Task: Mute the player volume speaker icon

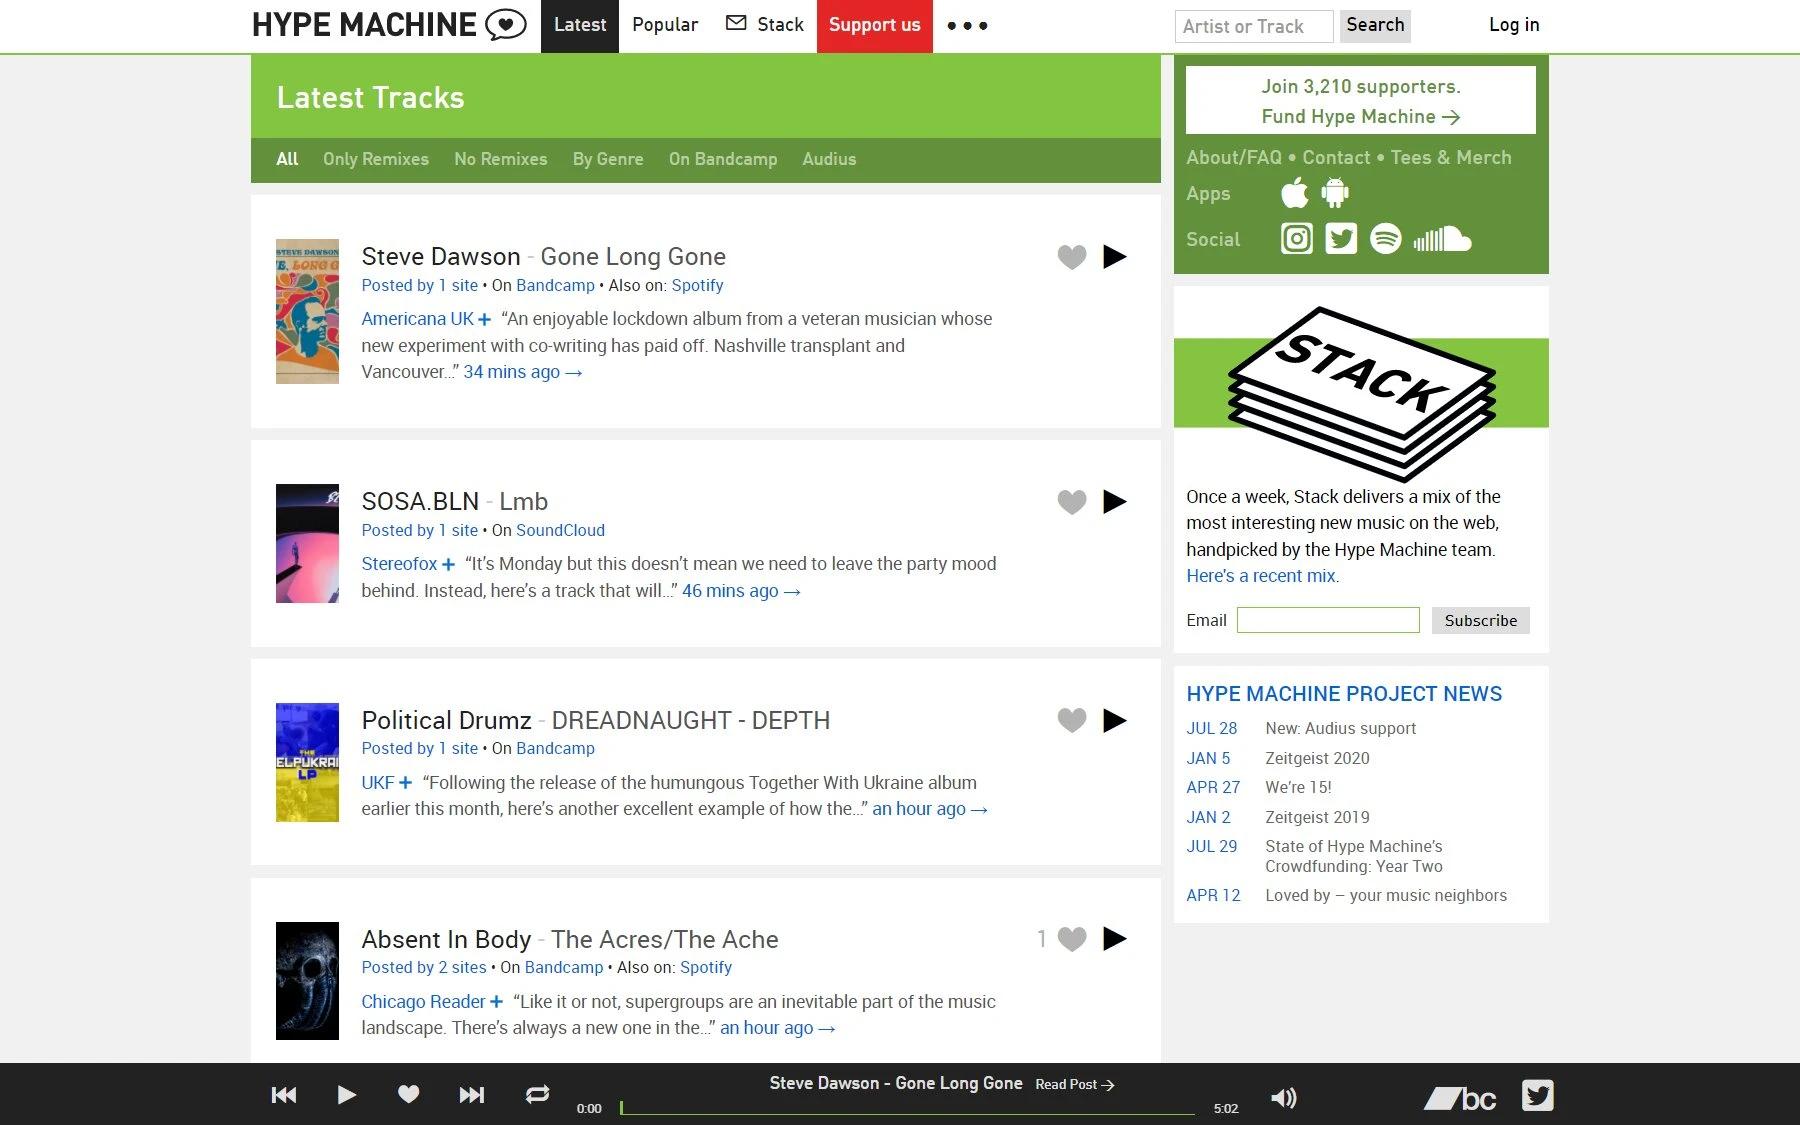Action: pyautogui.click(x=1283, y=1098)
